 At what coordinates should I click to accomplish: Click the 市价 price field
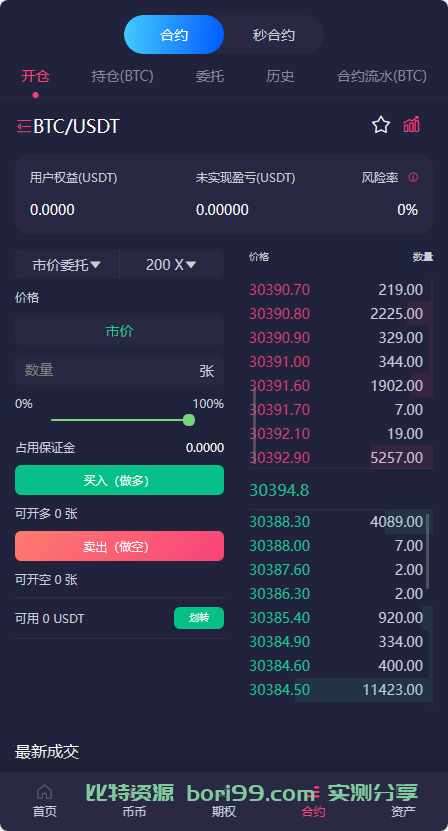(119, 330)
